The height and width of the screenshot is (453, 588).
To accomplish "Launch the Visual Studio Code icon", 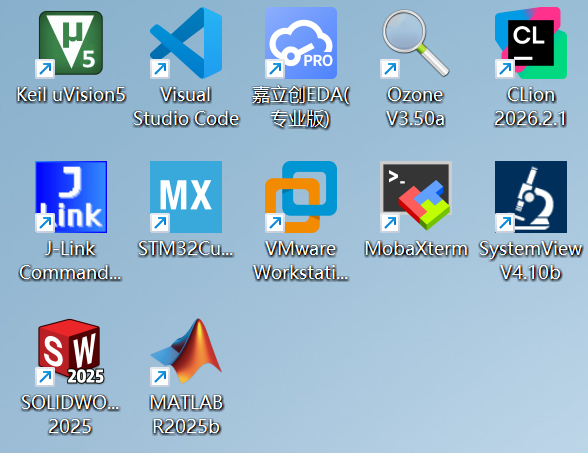I will (x=186, y=43).
